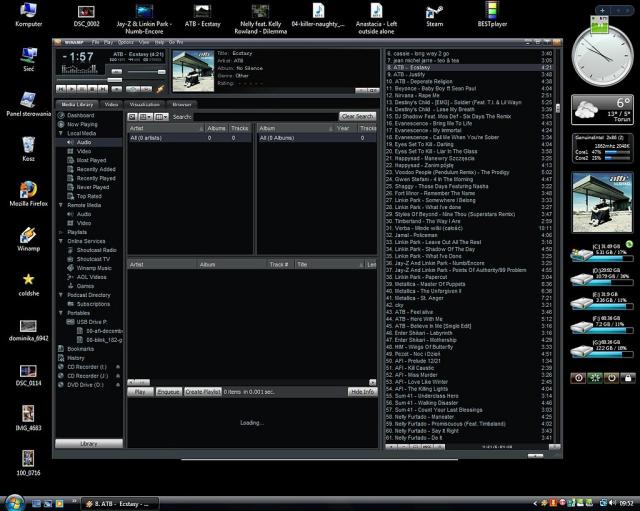Image resolution: width=640 pixels, height=511 pixels.
Task: Open the Options menu in Winamp
Action: 126,42
